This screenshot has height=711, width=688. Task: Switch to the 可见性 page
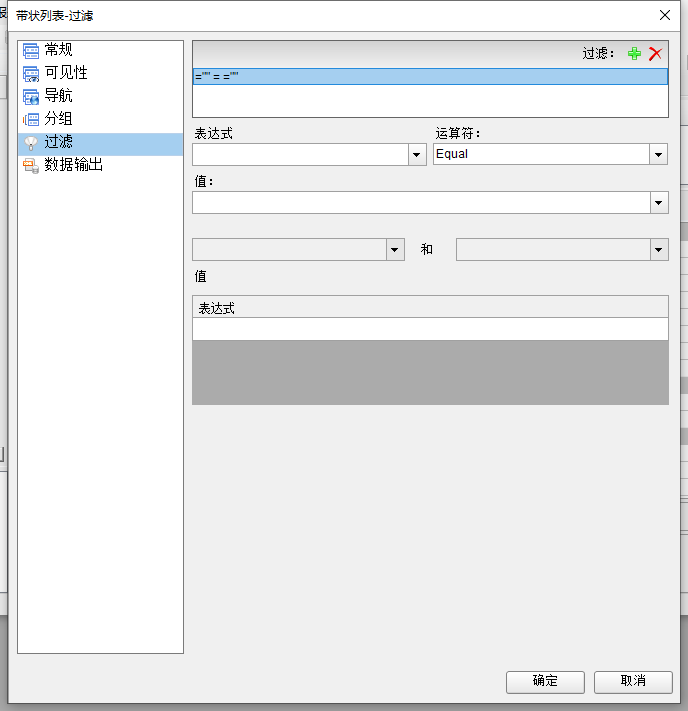pos(100,73)
